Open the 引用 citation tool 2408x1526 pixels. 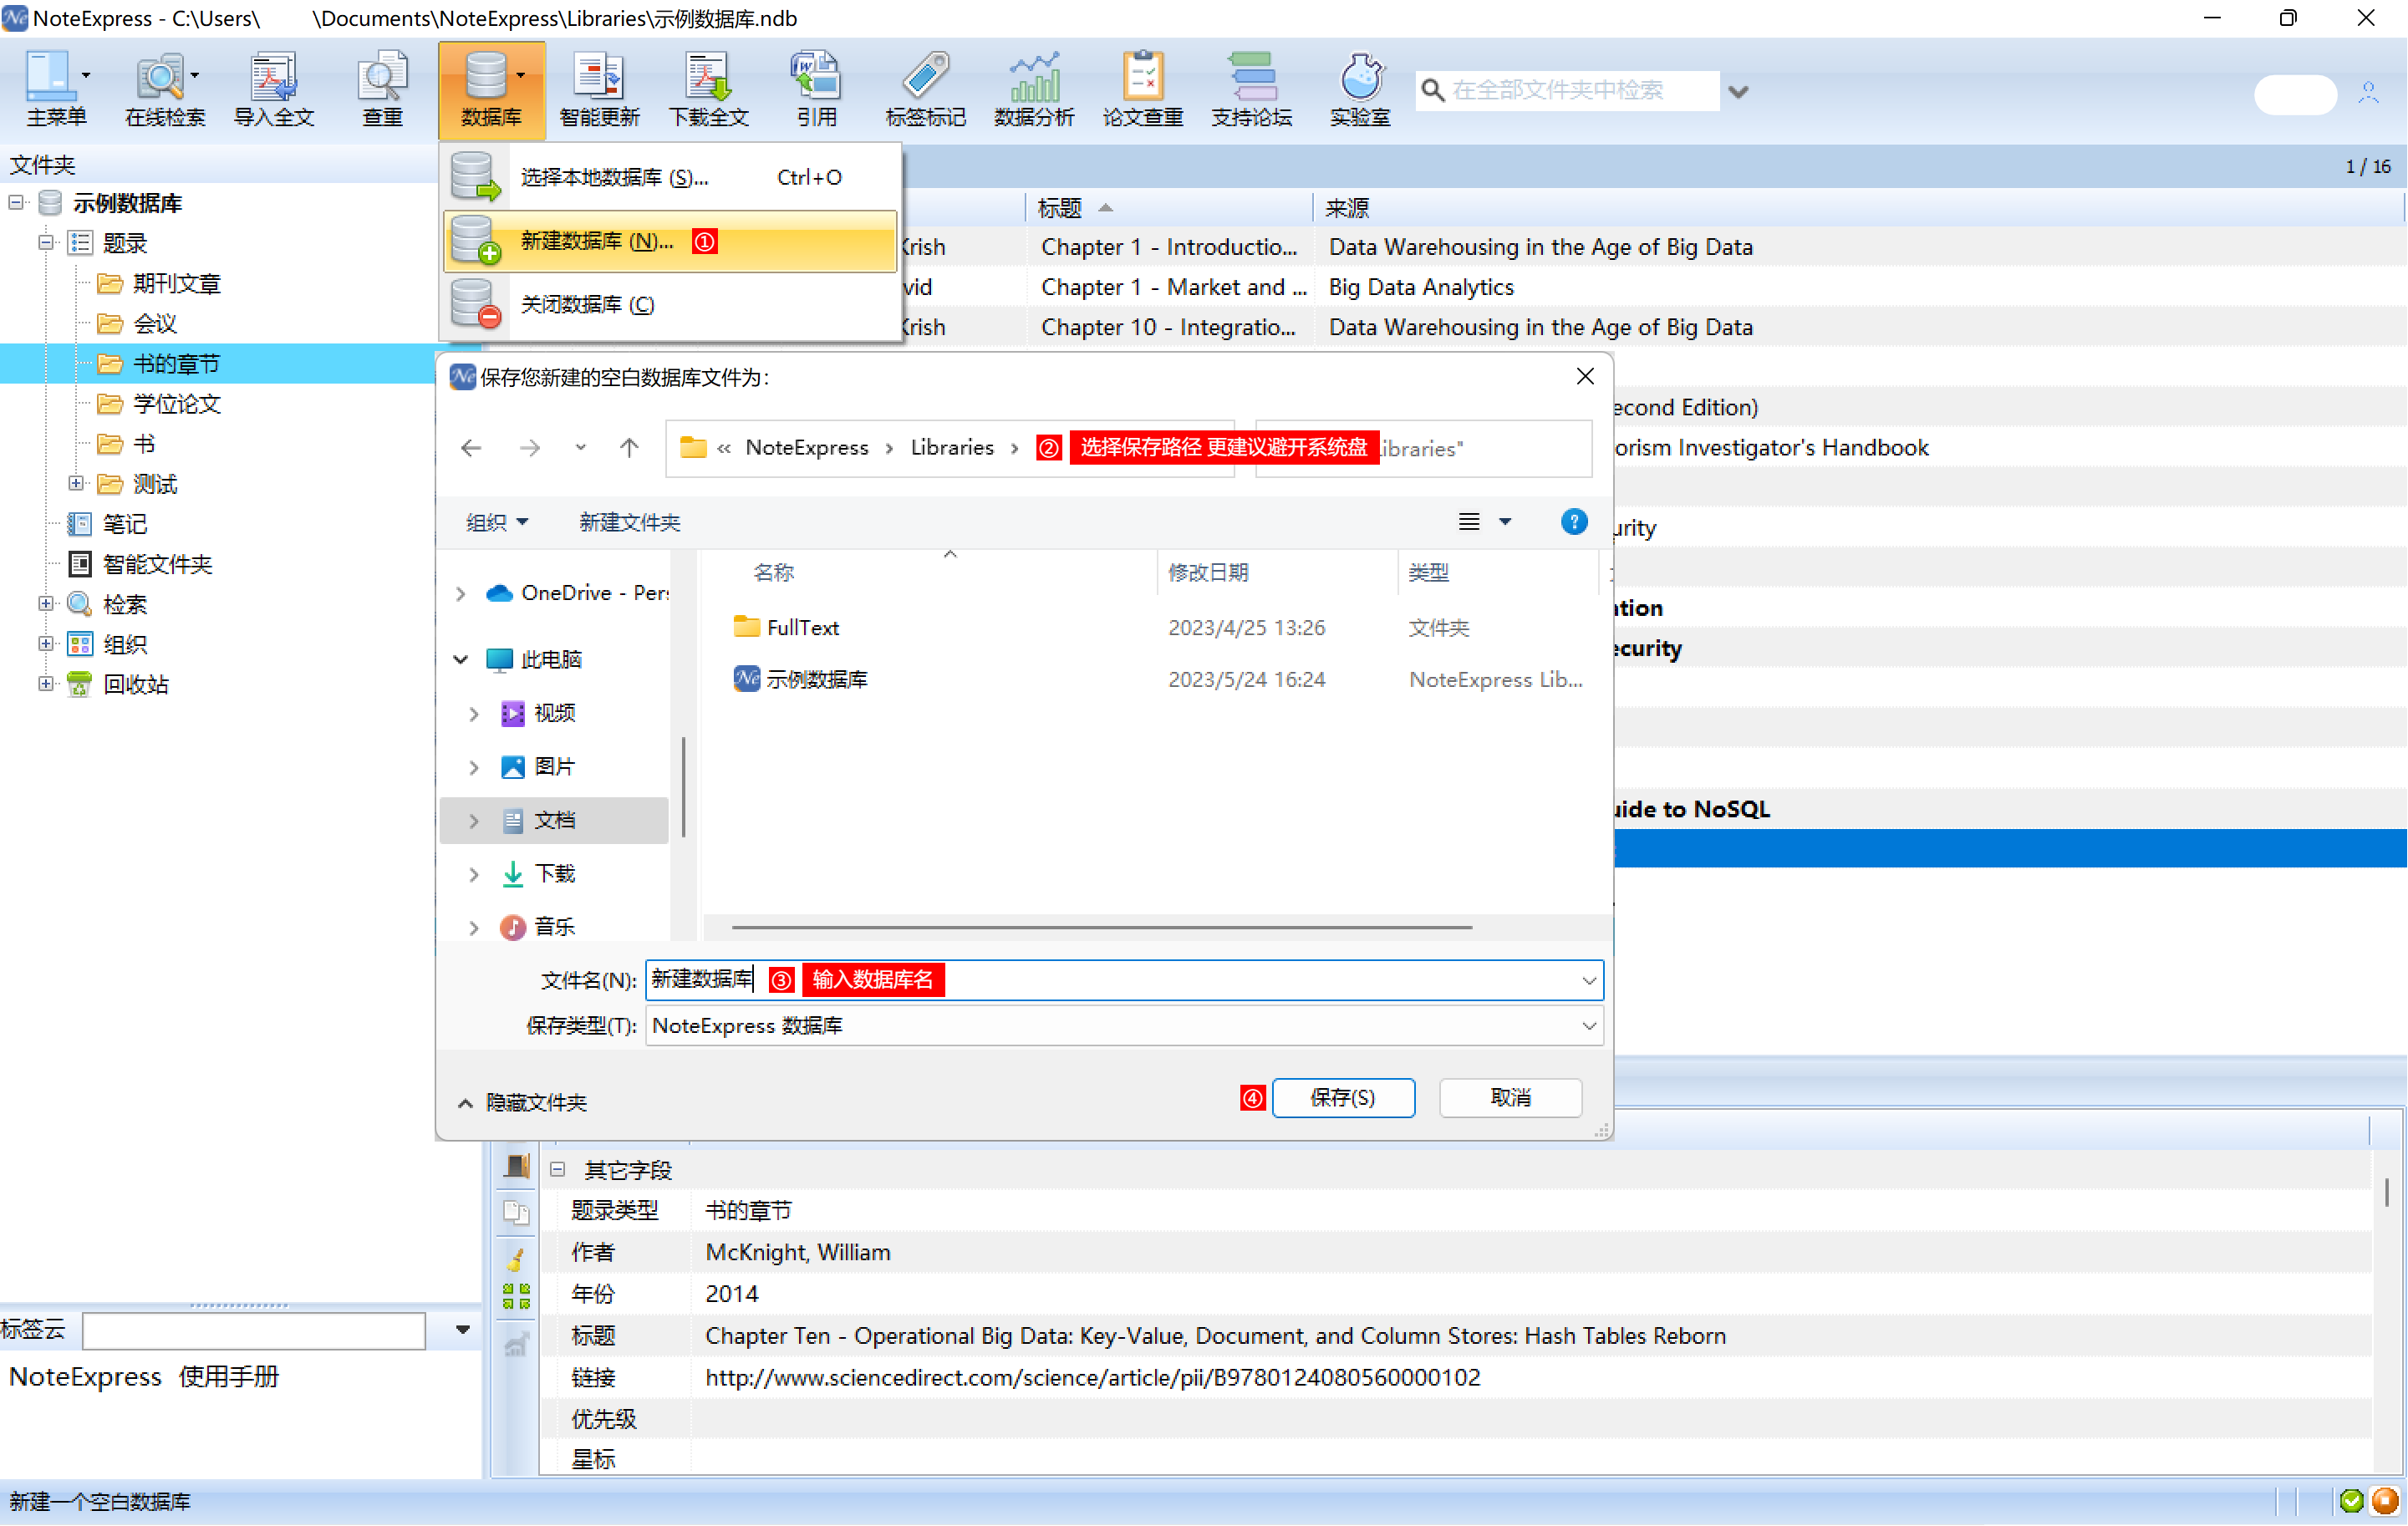[816, 88]
